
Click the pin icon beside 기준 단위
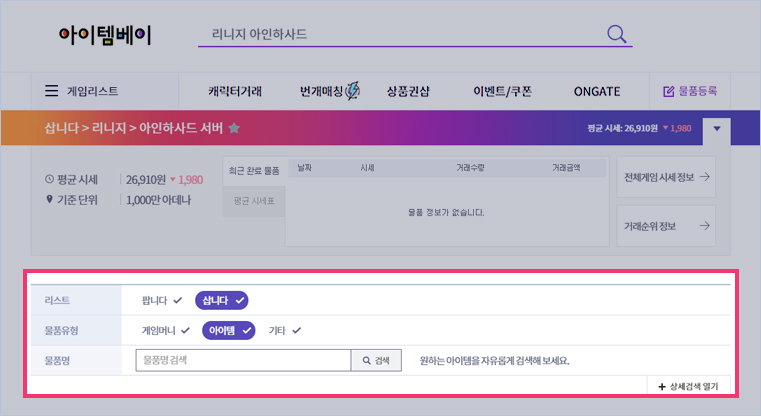click(x=49, y=199)
